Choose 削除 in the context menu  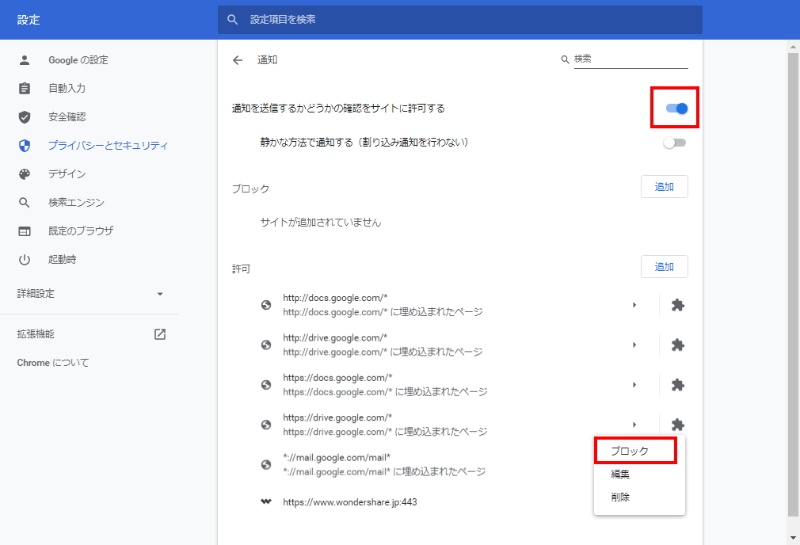639,497
